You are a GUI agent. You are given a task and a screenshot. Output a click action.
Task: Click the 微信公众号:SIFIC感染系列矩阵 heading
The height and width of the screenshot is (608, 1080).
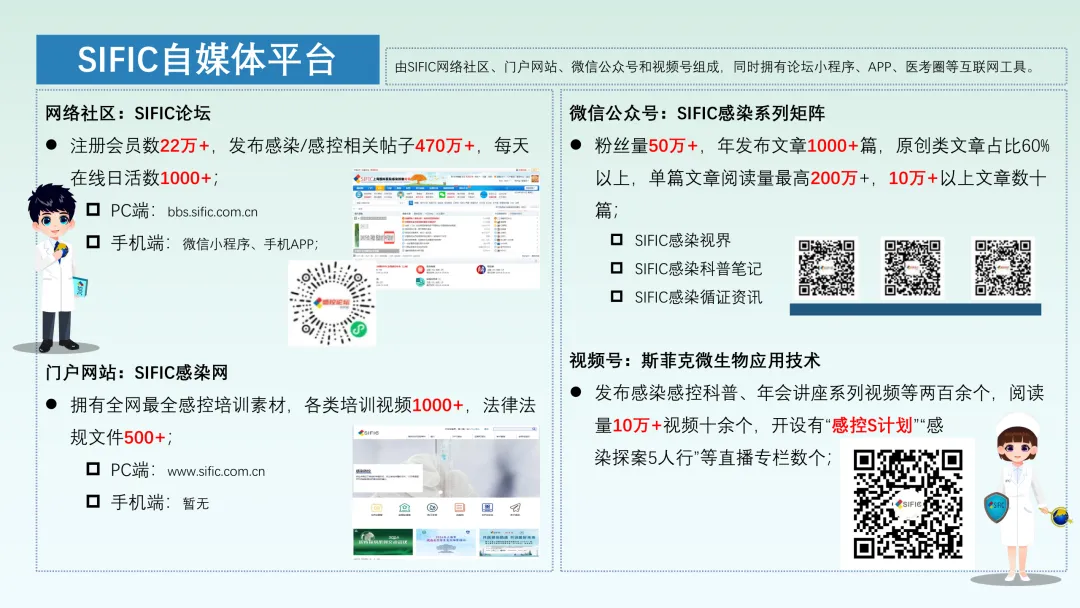pyautogui.click(x=696, y=114)
